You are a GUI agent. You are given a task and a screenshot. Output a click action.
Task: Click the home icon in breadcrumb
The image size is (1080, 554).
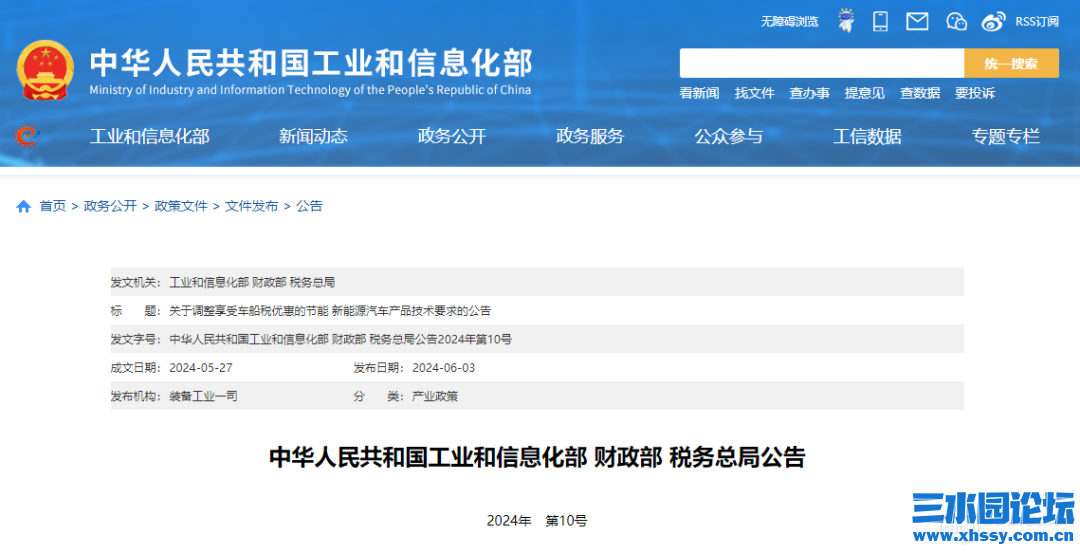coord(23,206)
